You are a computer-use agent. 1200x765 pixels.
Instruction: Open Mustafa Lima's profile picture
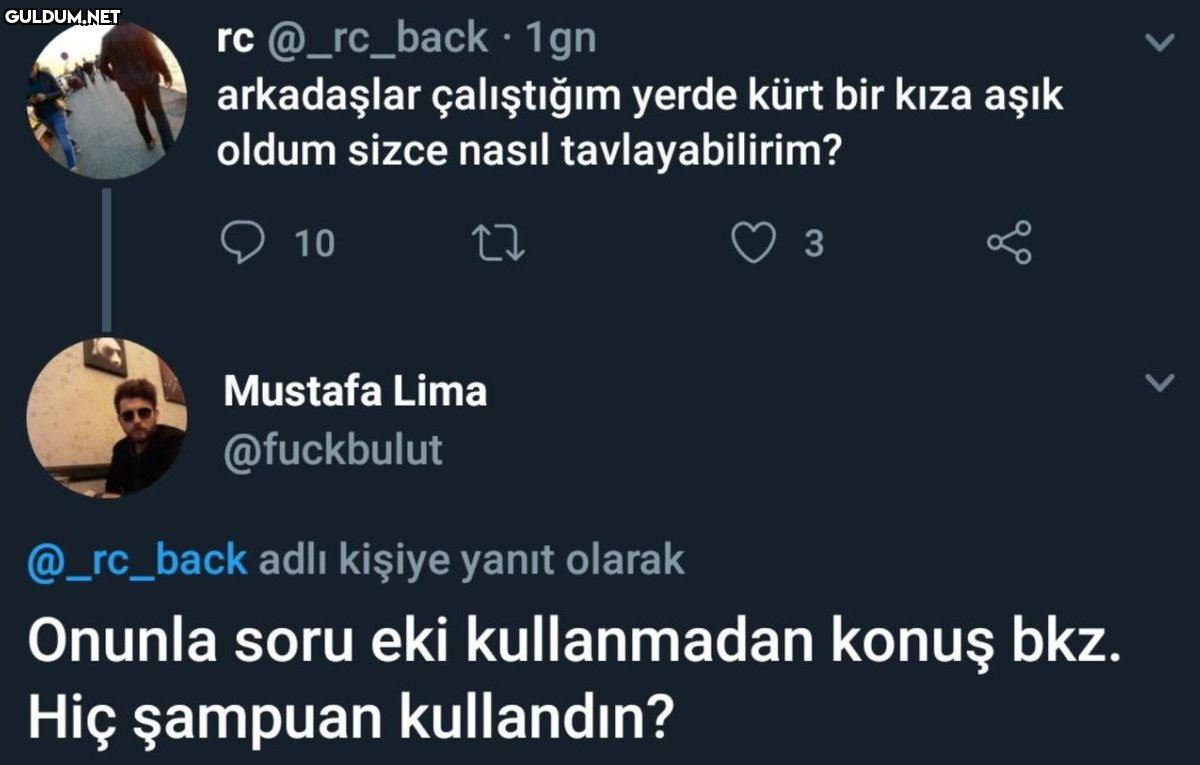pyautogui.click(x=106, y=417)
